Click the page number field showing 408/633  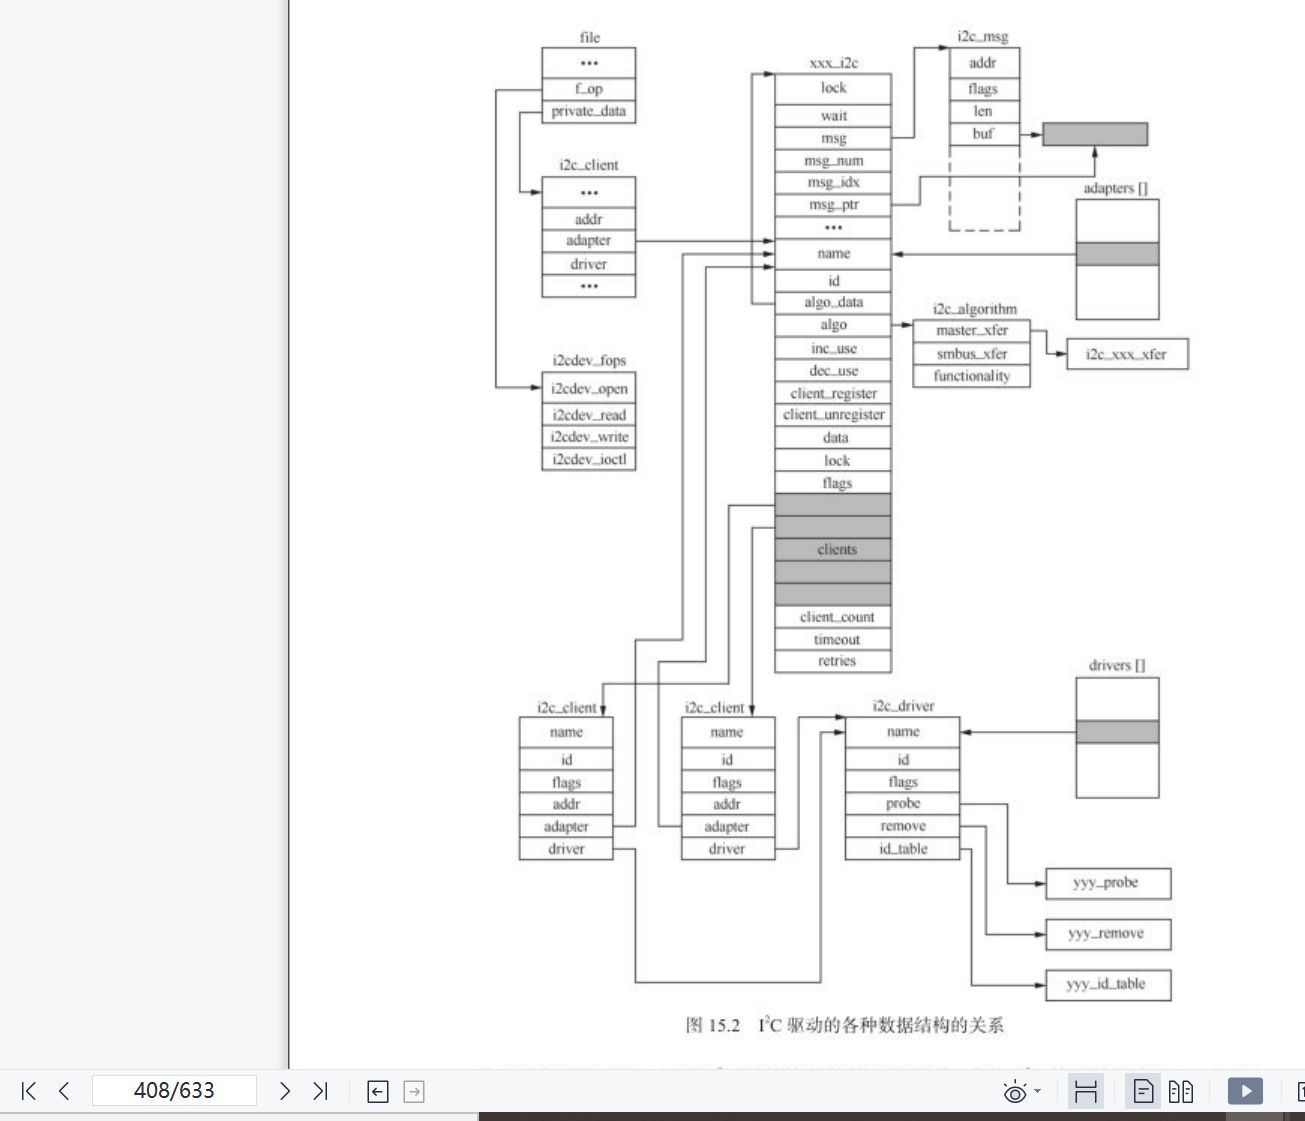coord(174,1090)
